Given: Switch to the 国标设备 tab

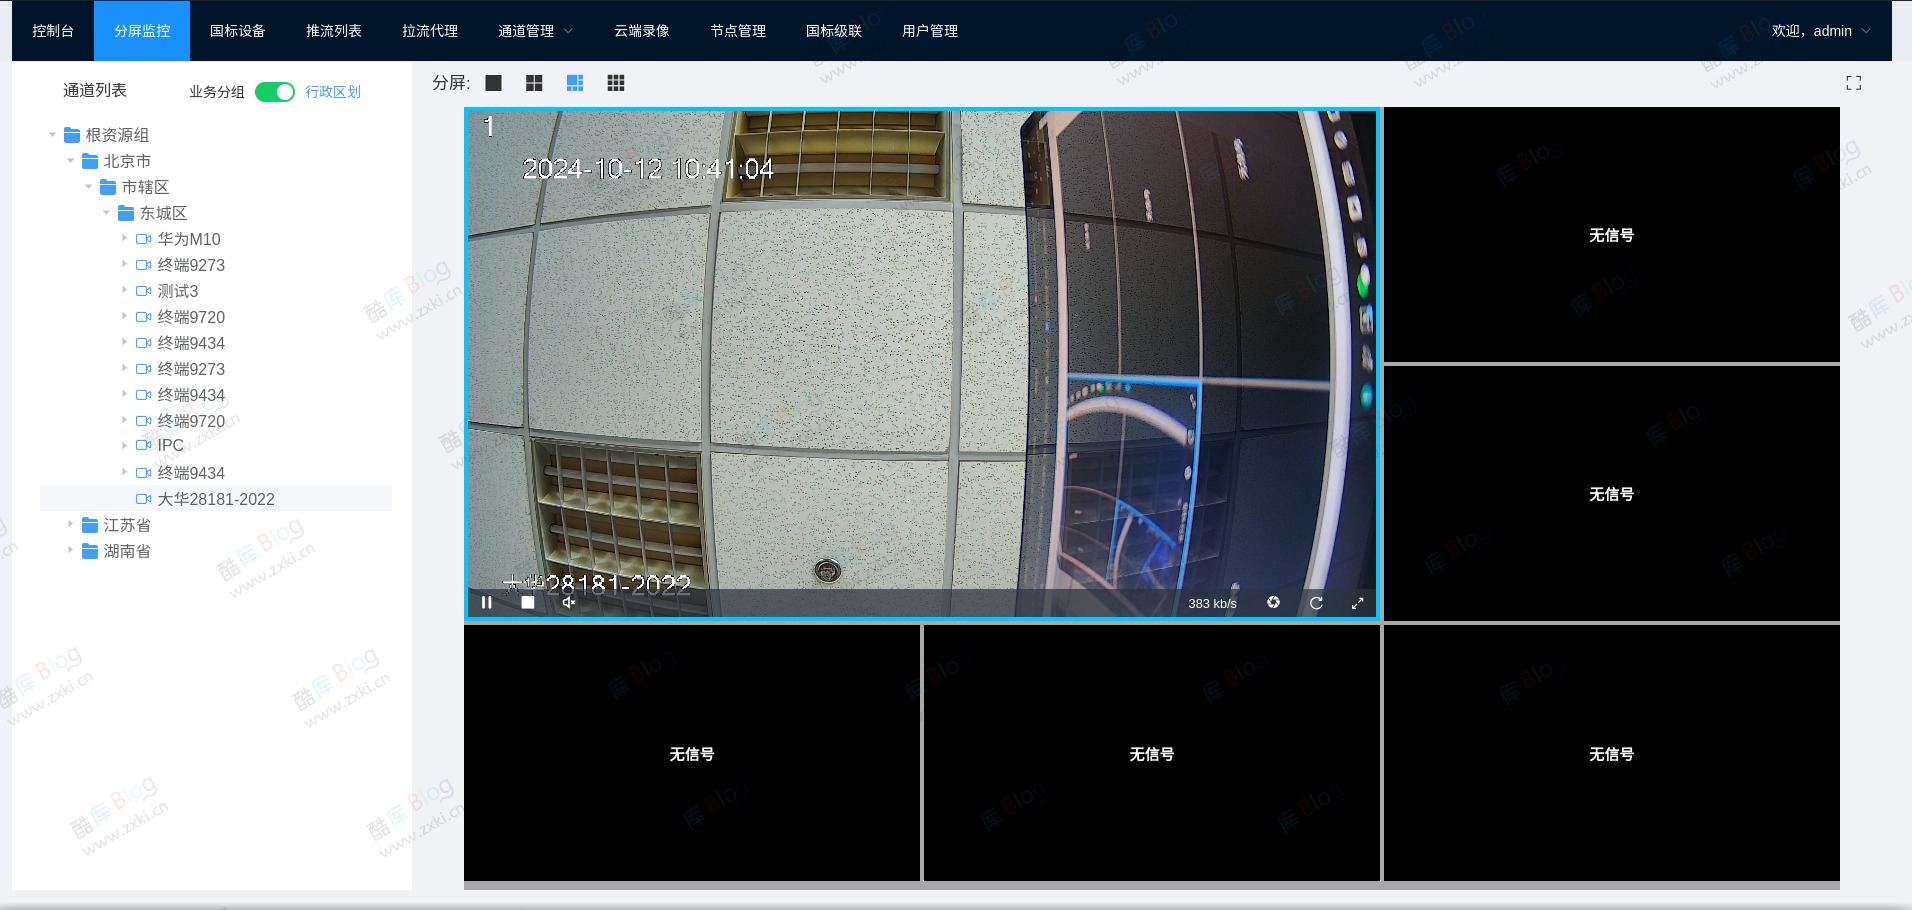Looking at the screenshot, I should click(x=237, y=30).
